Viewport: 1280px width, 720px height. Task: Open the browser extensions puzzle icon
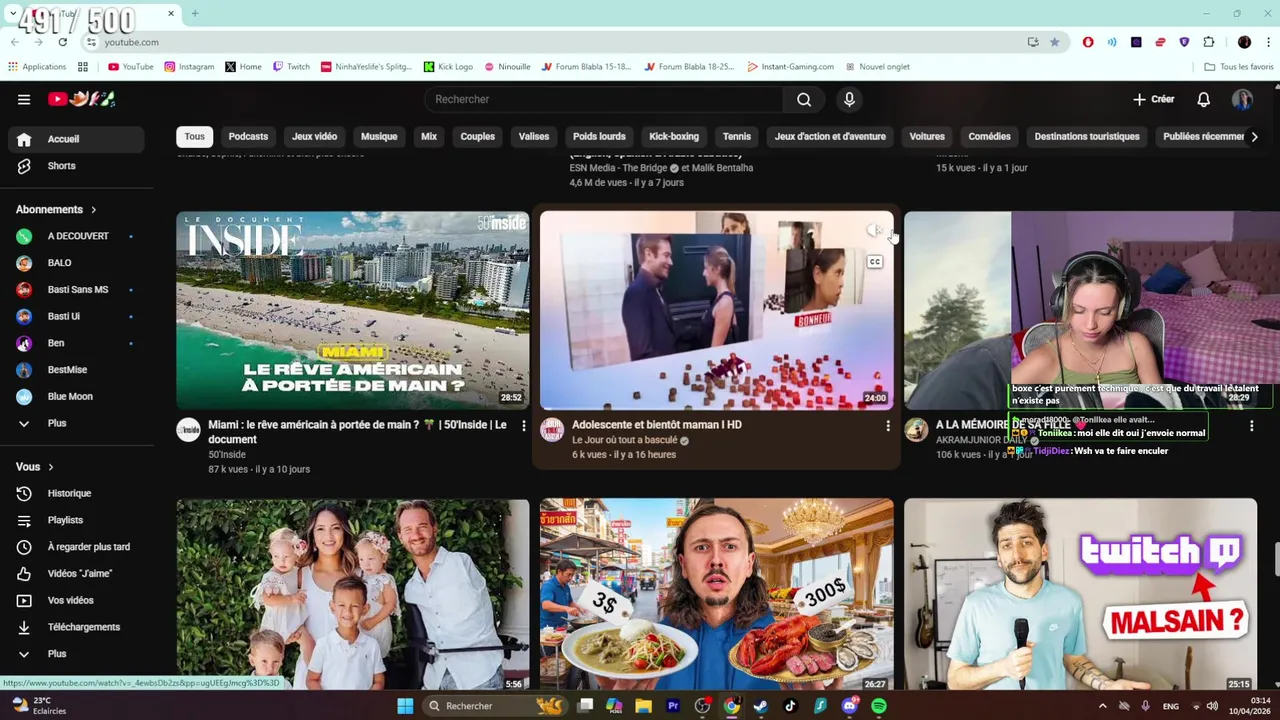click(x=1209, y=42)
